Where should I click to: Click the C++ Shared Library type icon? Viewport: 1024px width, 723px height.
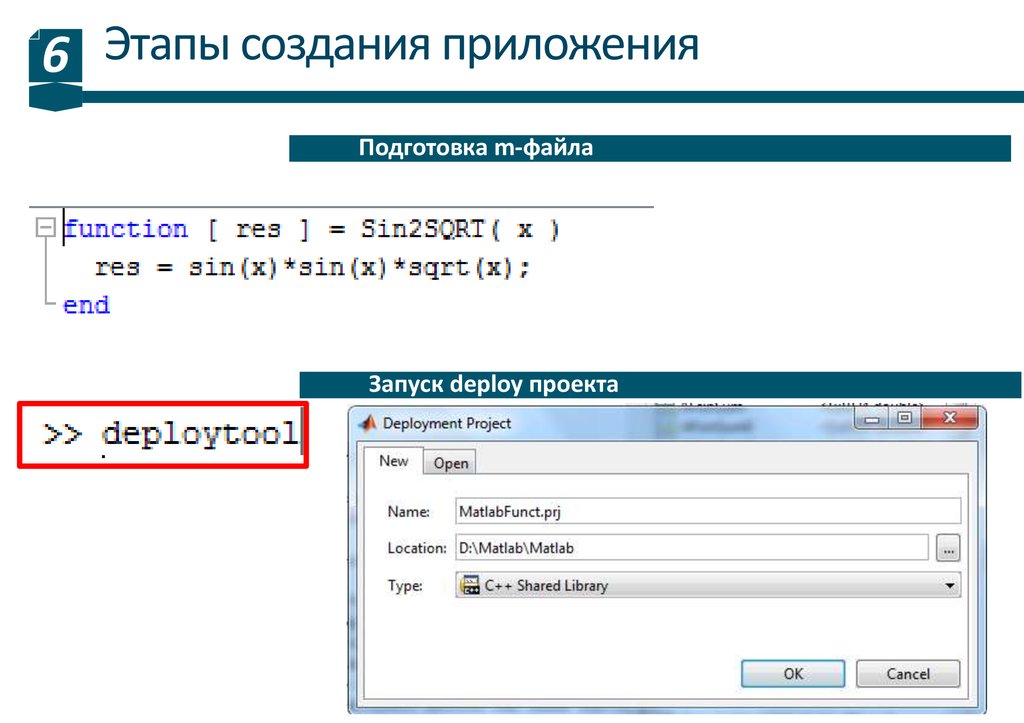468,586
